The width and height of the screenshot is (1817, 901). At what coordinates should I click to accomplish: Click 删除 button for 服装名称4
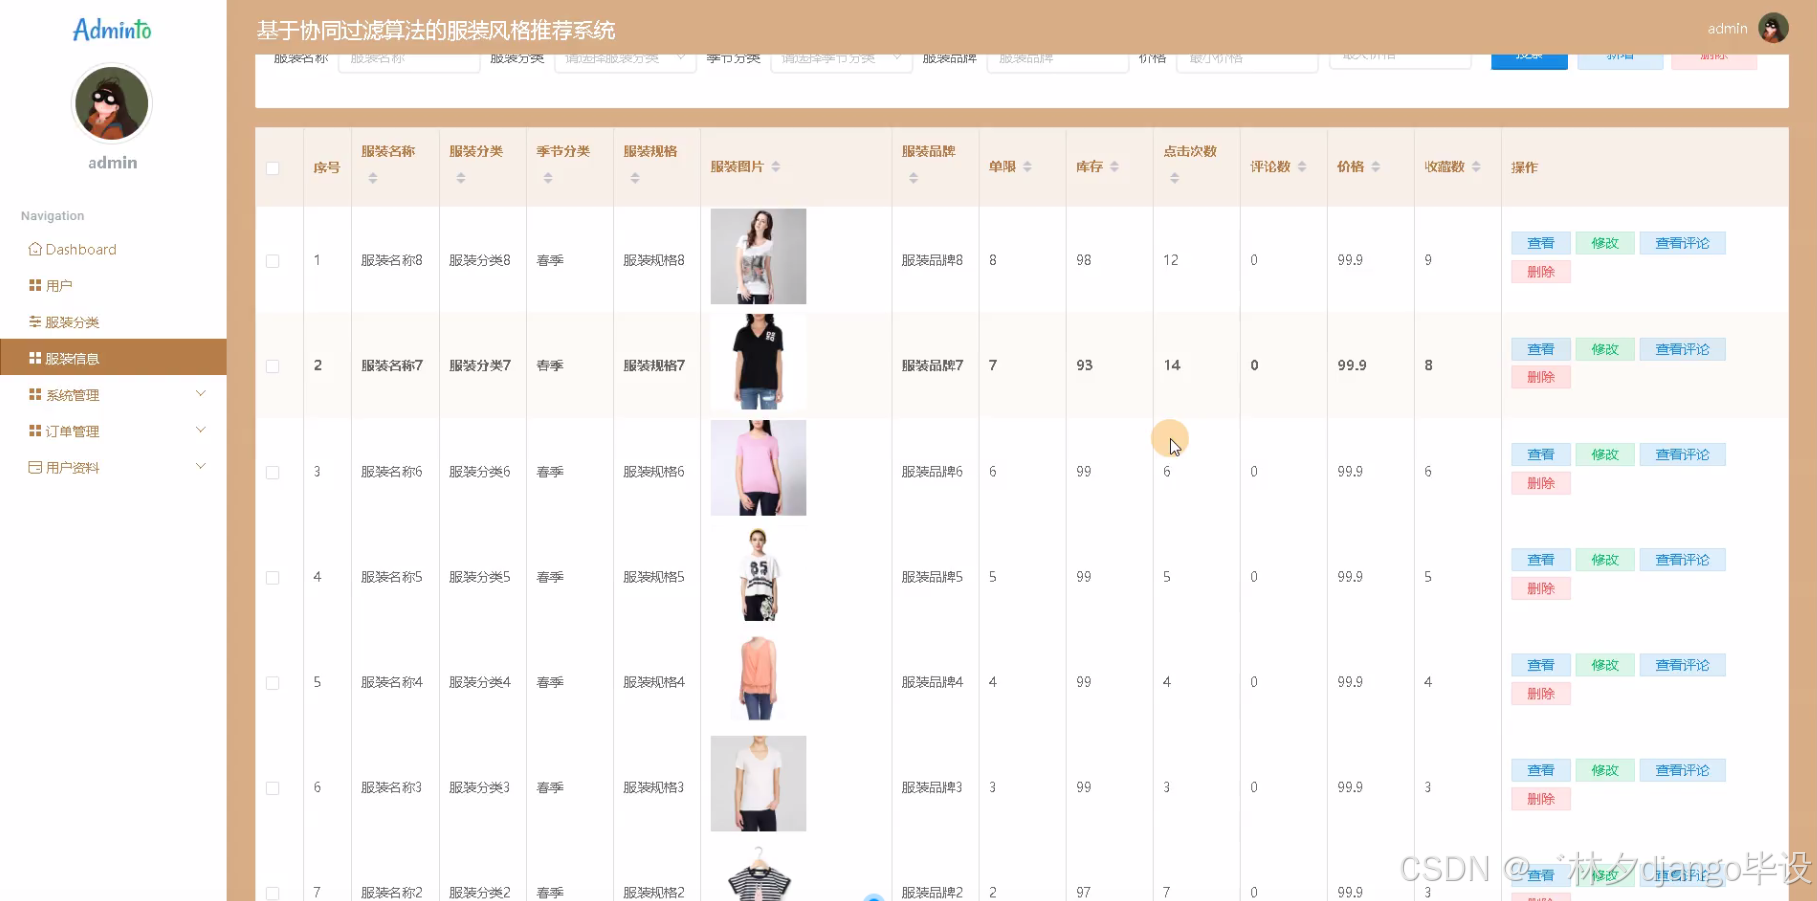[x=1540, y=694]
